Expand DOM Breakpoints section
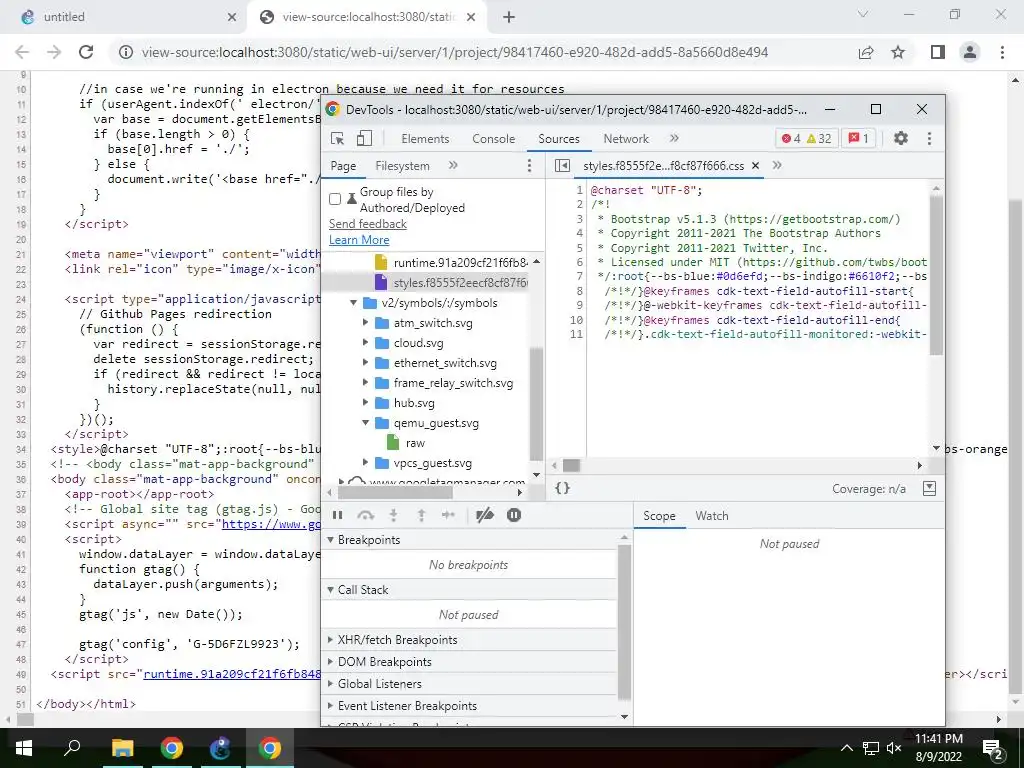 (330, 662)
